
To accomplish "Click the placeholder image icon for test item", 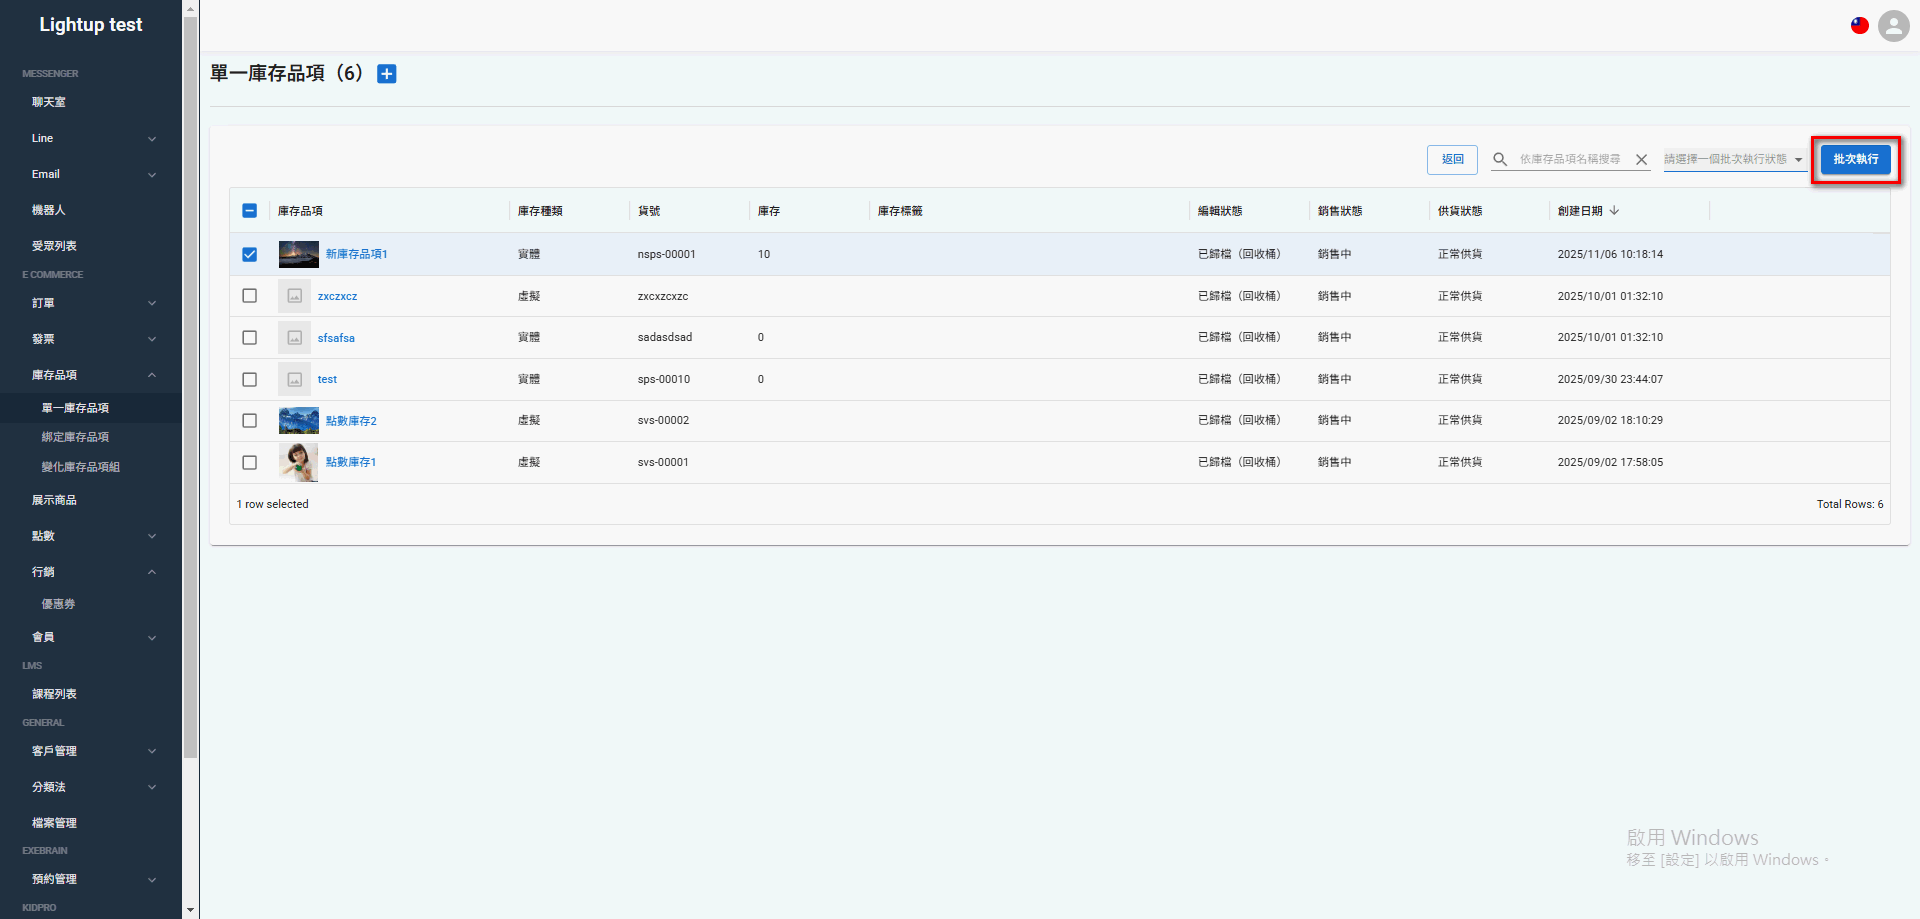I will coord(294,379).
